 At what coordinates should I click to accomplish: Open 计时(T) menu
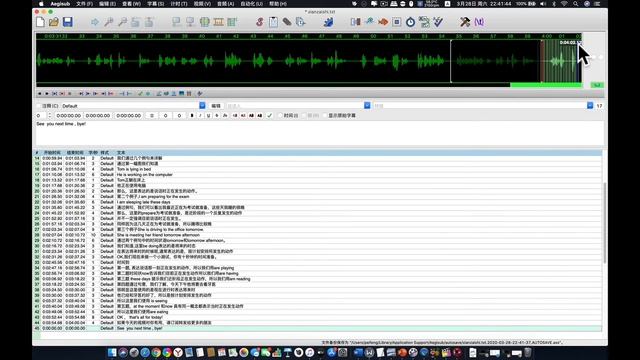pyautogui.click(x=179, y=4)
